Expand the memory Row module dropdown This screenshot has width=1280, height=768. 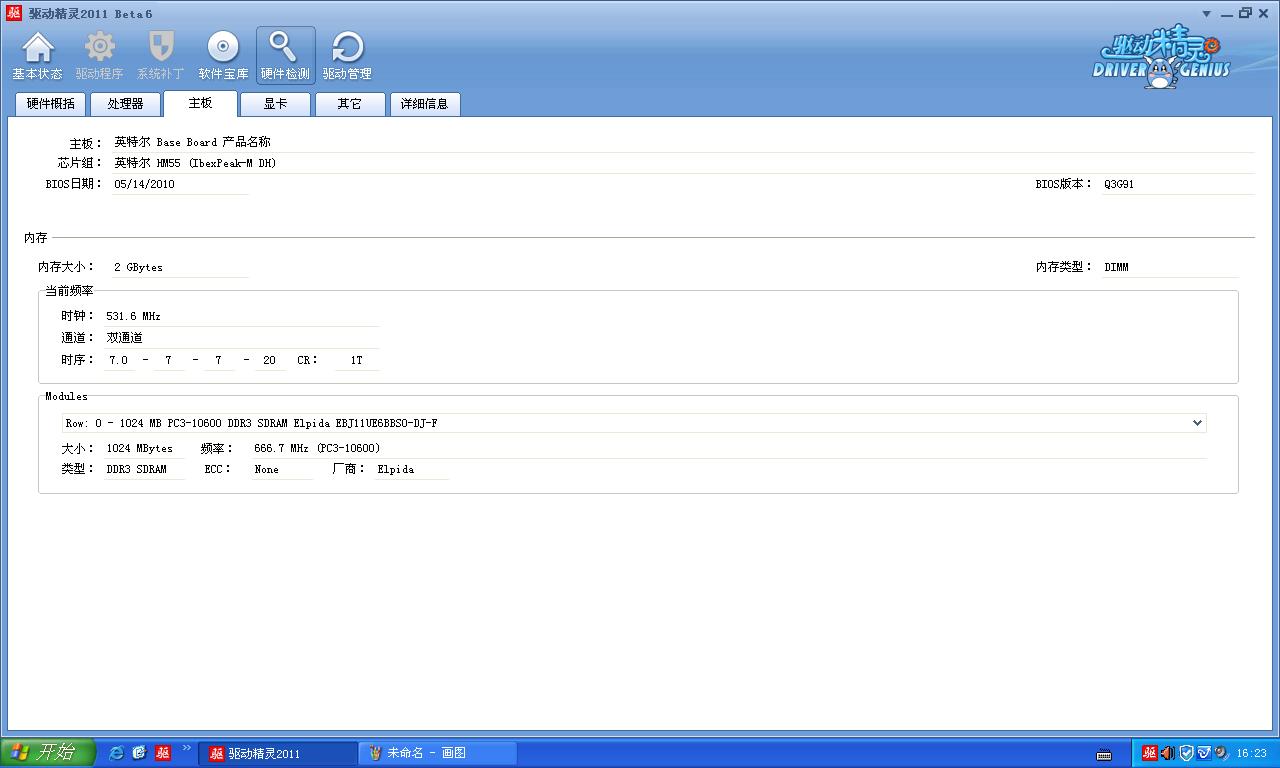point(1197,423)
